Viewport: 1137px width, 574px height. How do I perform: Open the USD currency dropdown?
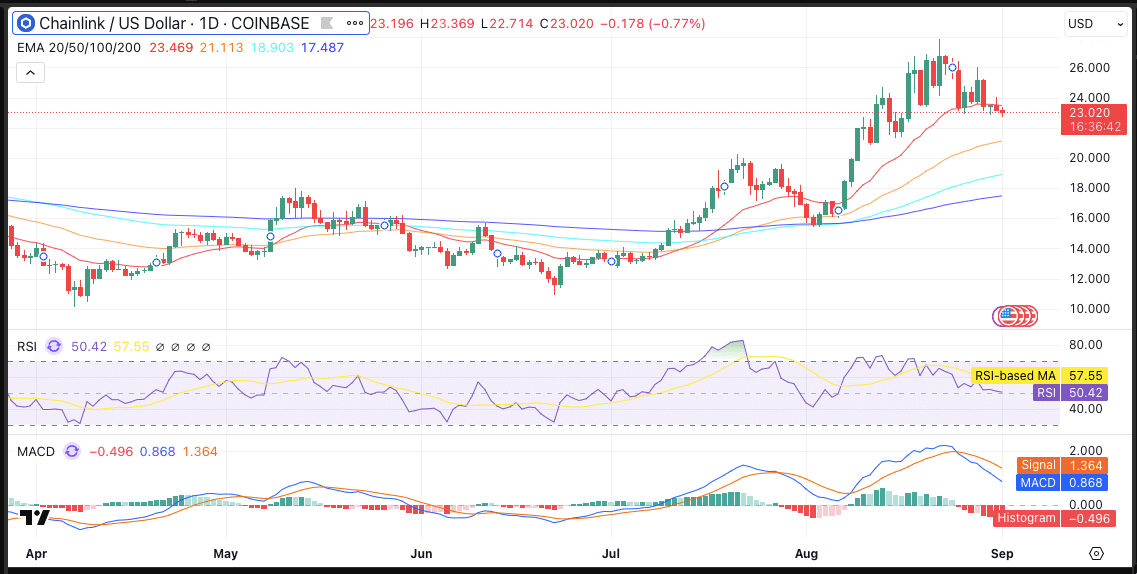pos(1095,24)
